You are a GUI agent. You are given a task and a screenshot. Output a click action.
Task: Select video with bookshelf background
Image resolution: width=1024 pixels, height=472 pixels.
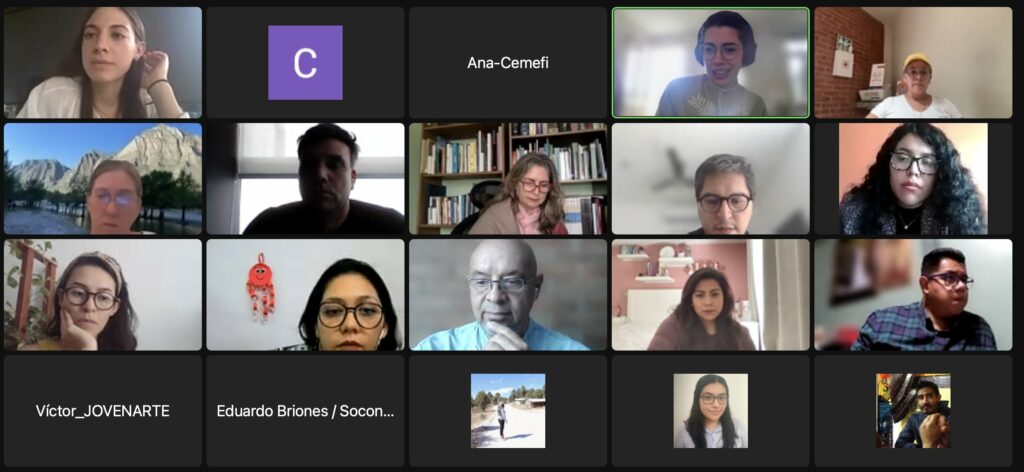(508, 179)
